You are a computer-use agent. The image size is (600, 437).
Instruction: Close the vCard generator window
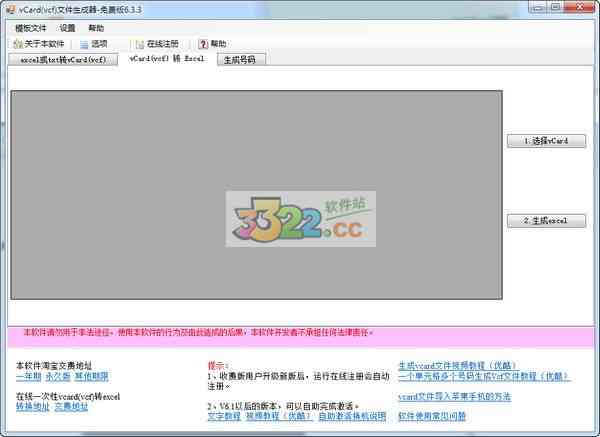coord(580,7)
